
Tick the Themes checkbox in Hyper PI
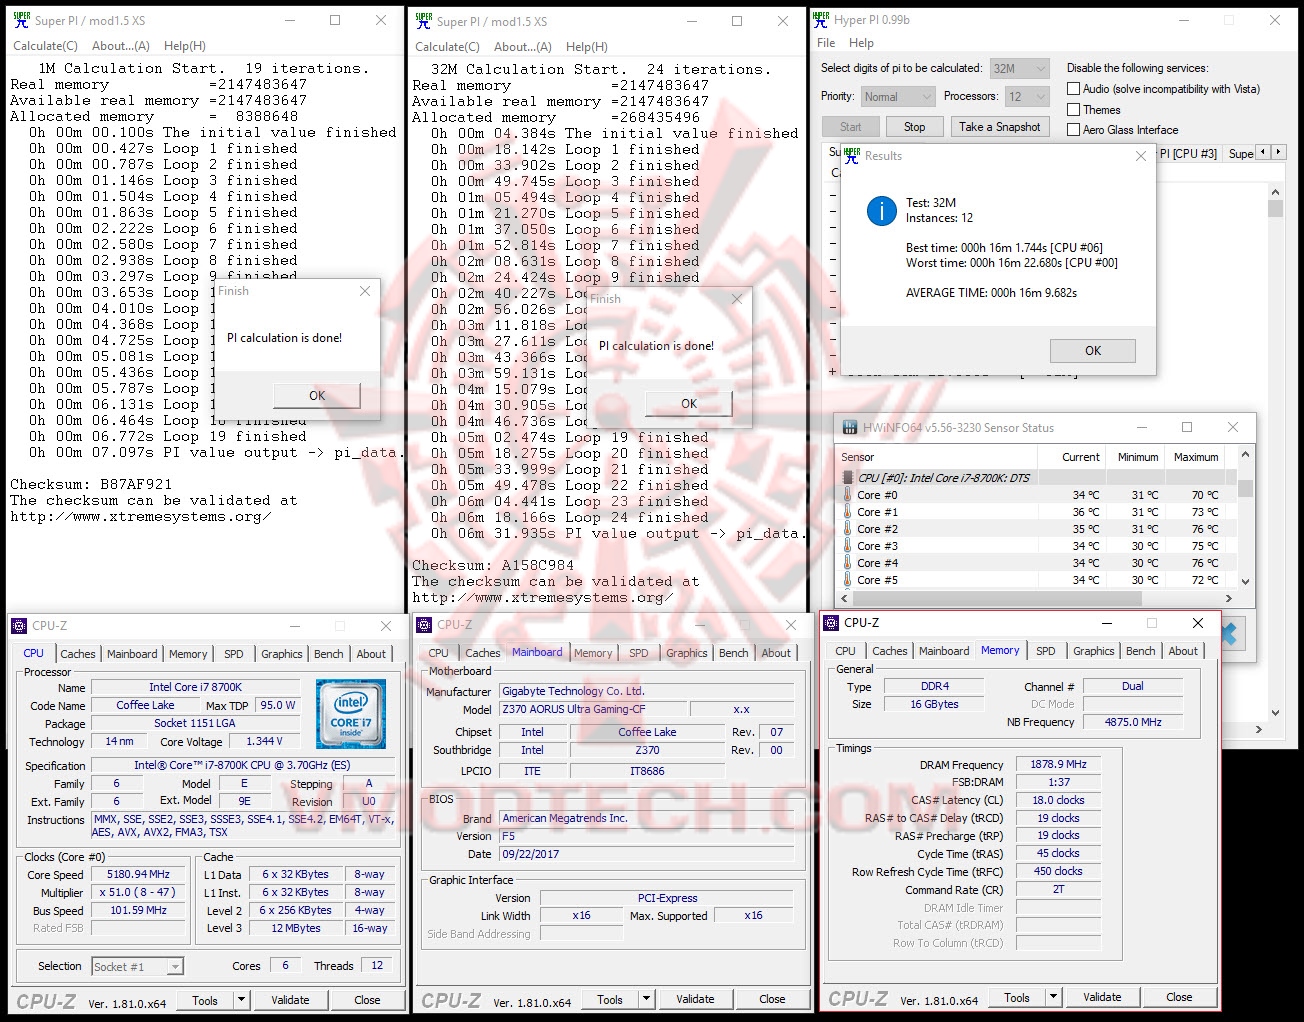(1074, 110)
